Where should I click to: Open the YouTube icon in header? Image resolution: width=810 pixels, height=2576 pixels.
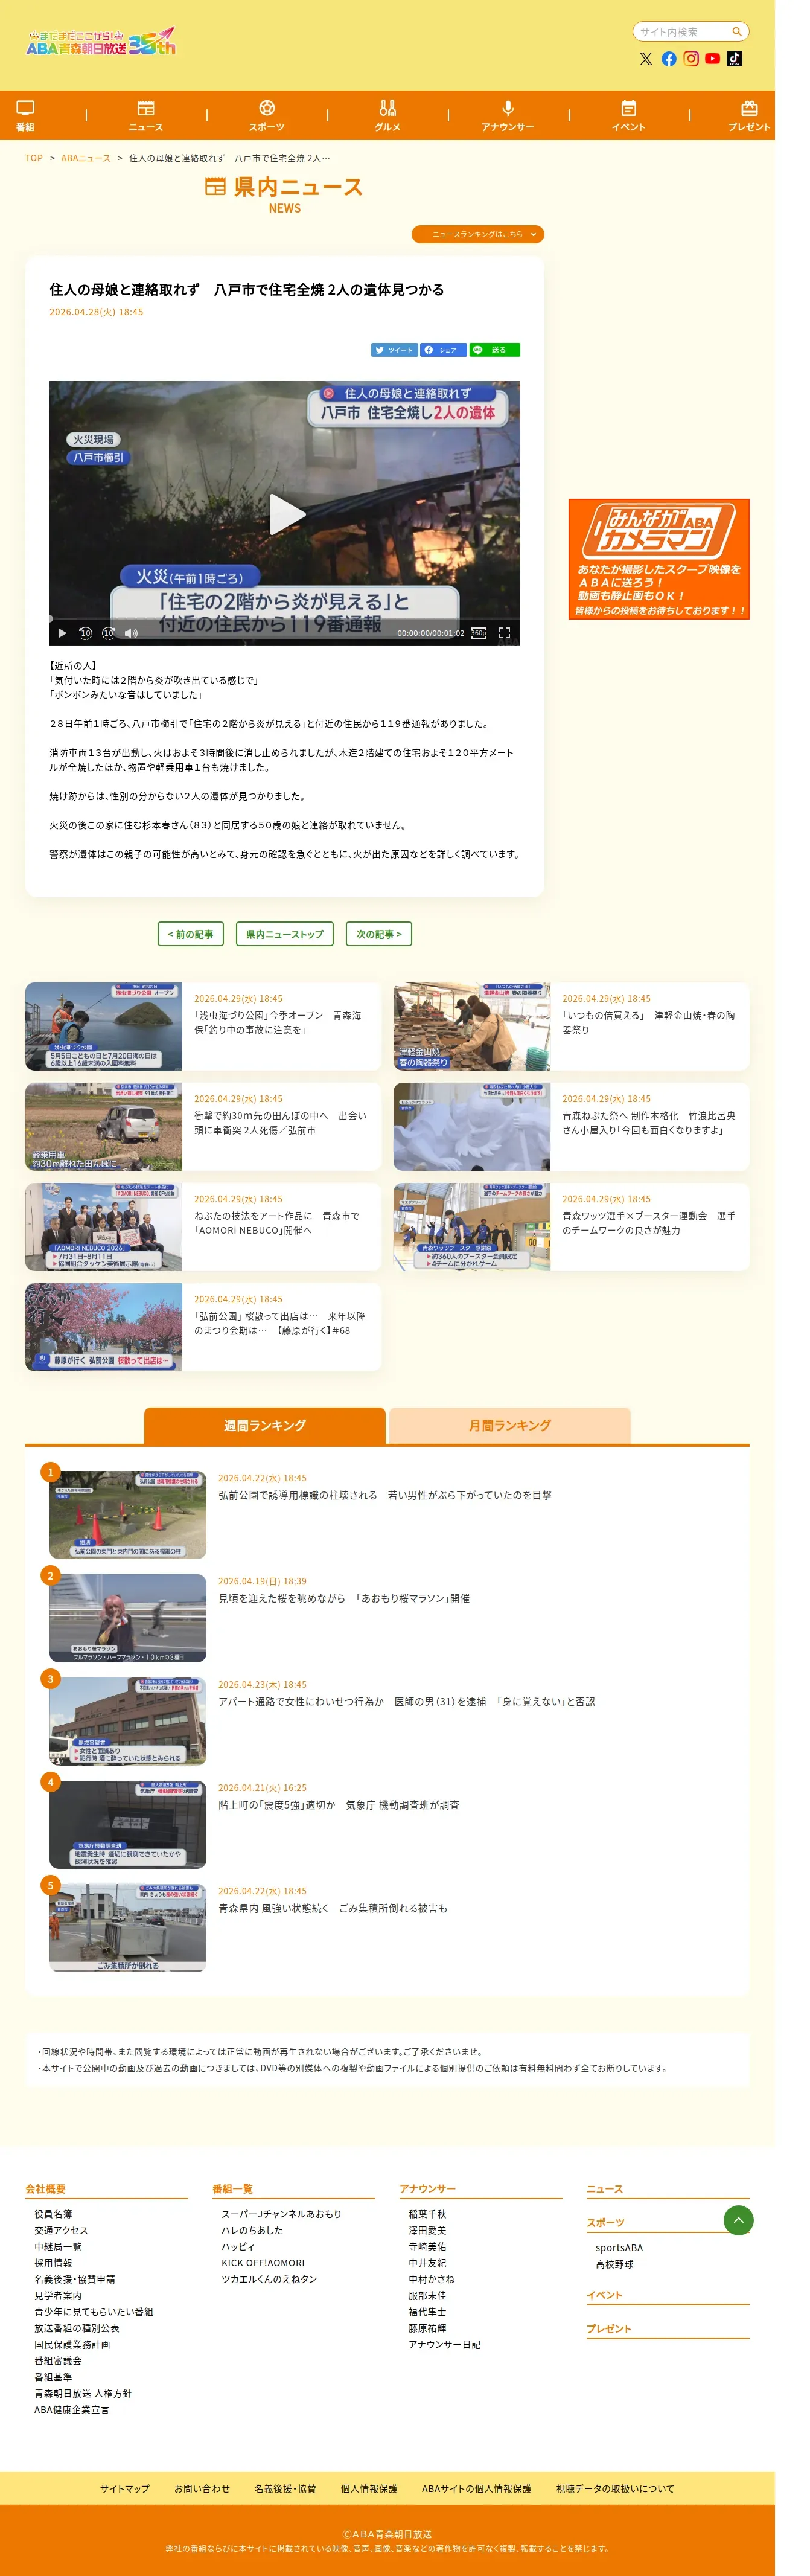712,59
